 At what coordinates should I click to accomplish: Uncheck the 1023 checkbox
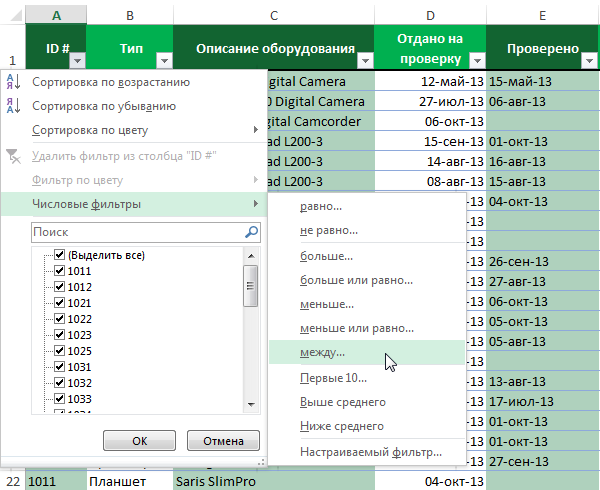tap(59, 334)
